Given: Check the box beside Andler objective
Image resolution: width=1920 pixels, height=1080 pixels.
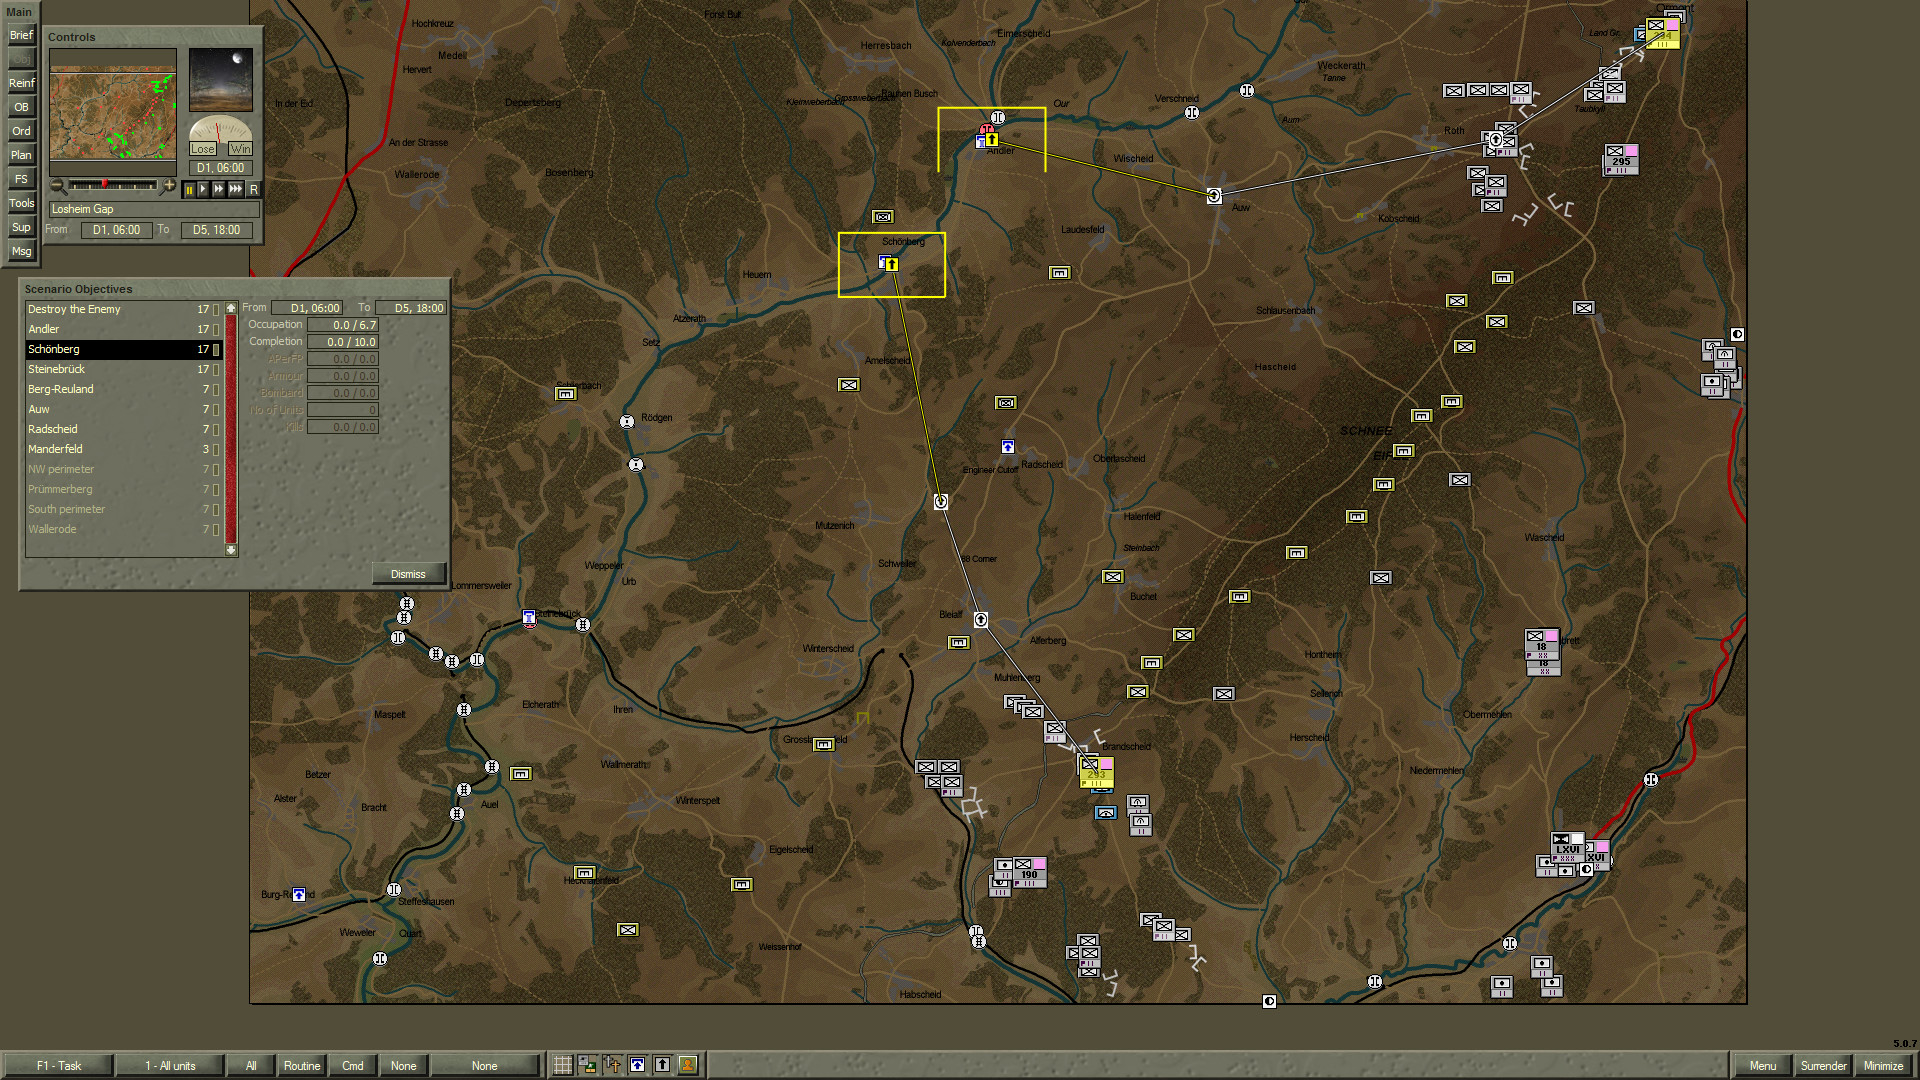Looking at the screenshot, I should [216, 329].
